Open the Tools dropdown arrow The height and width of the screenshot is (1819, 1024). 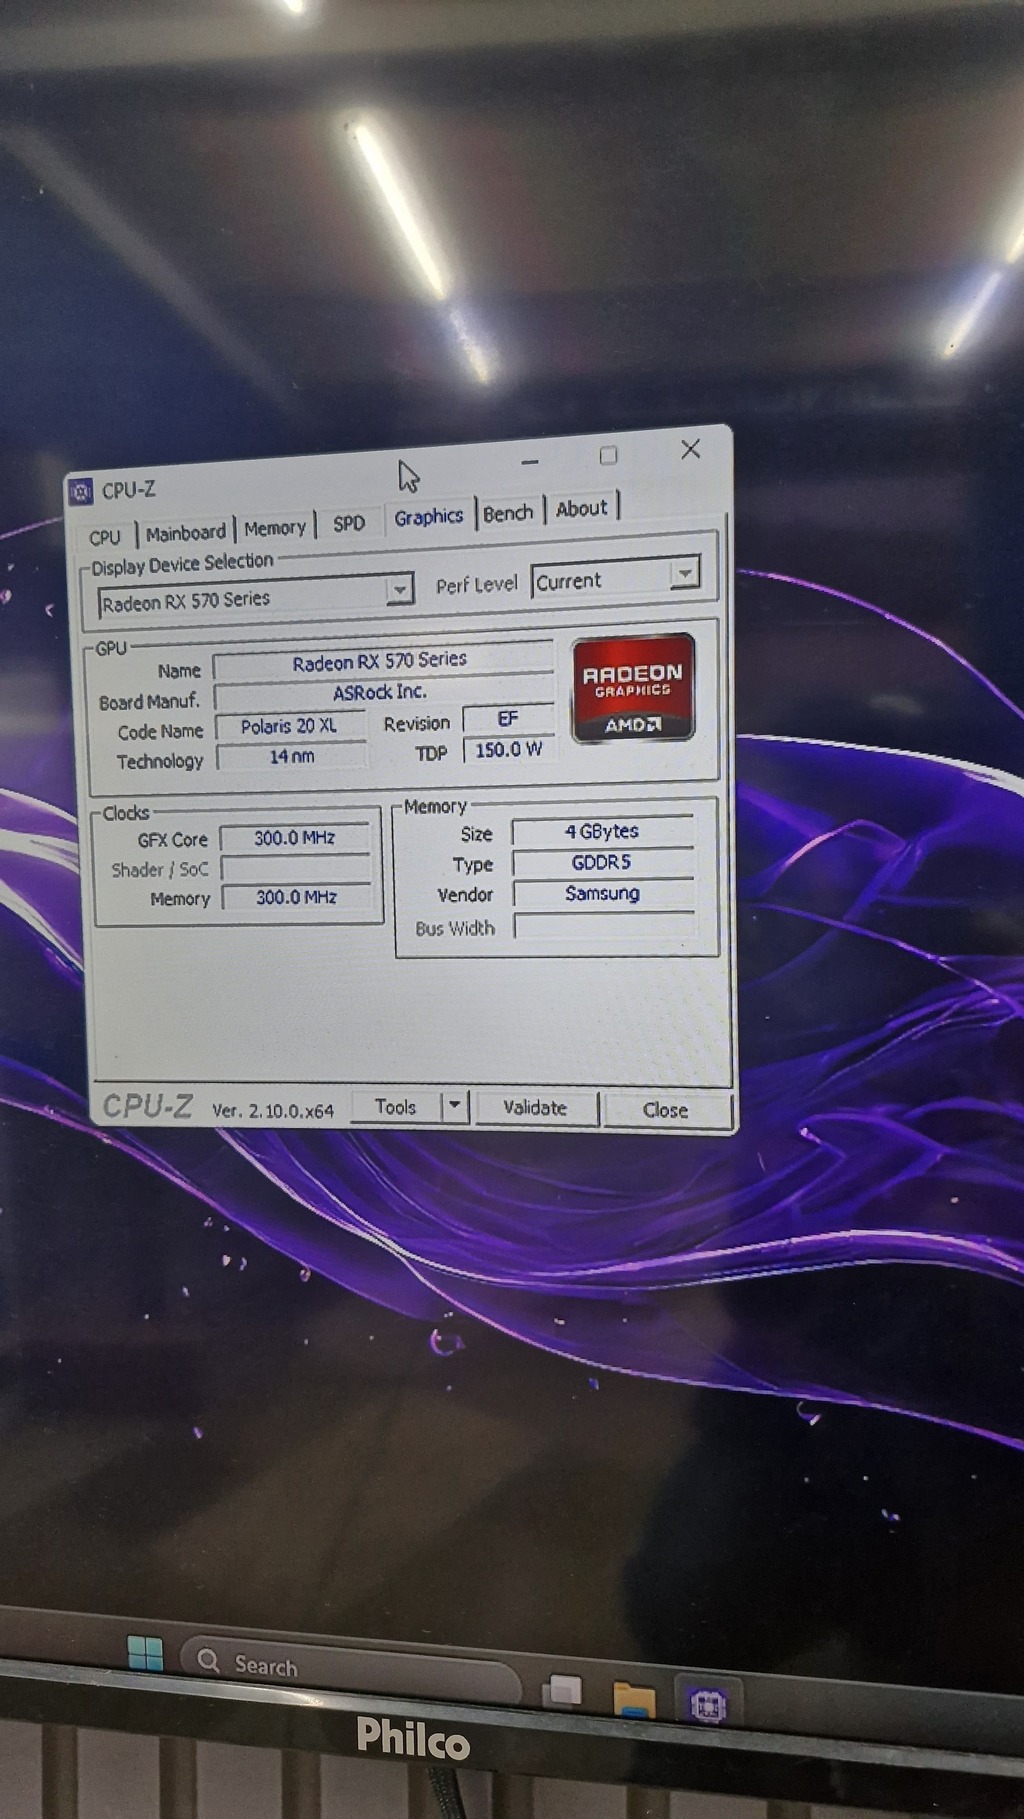click(x=455, y=1106)
